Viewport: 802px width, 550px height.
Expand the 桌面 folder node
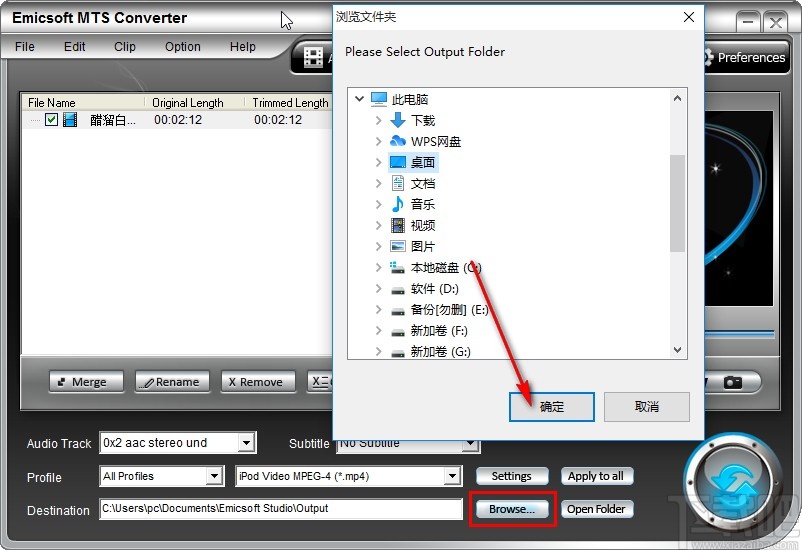[x=378, y=162]
